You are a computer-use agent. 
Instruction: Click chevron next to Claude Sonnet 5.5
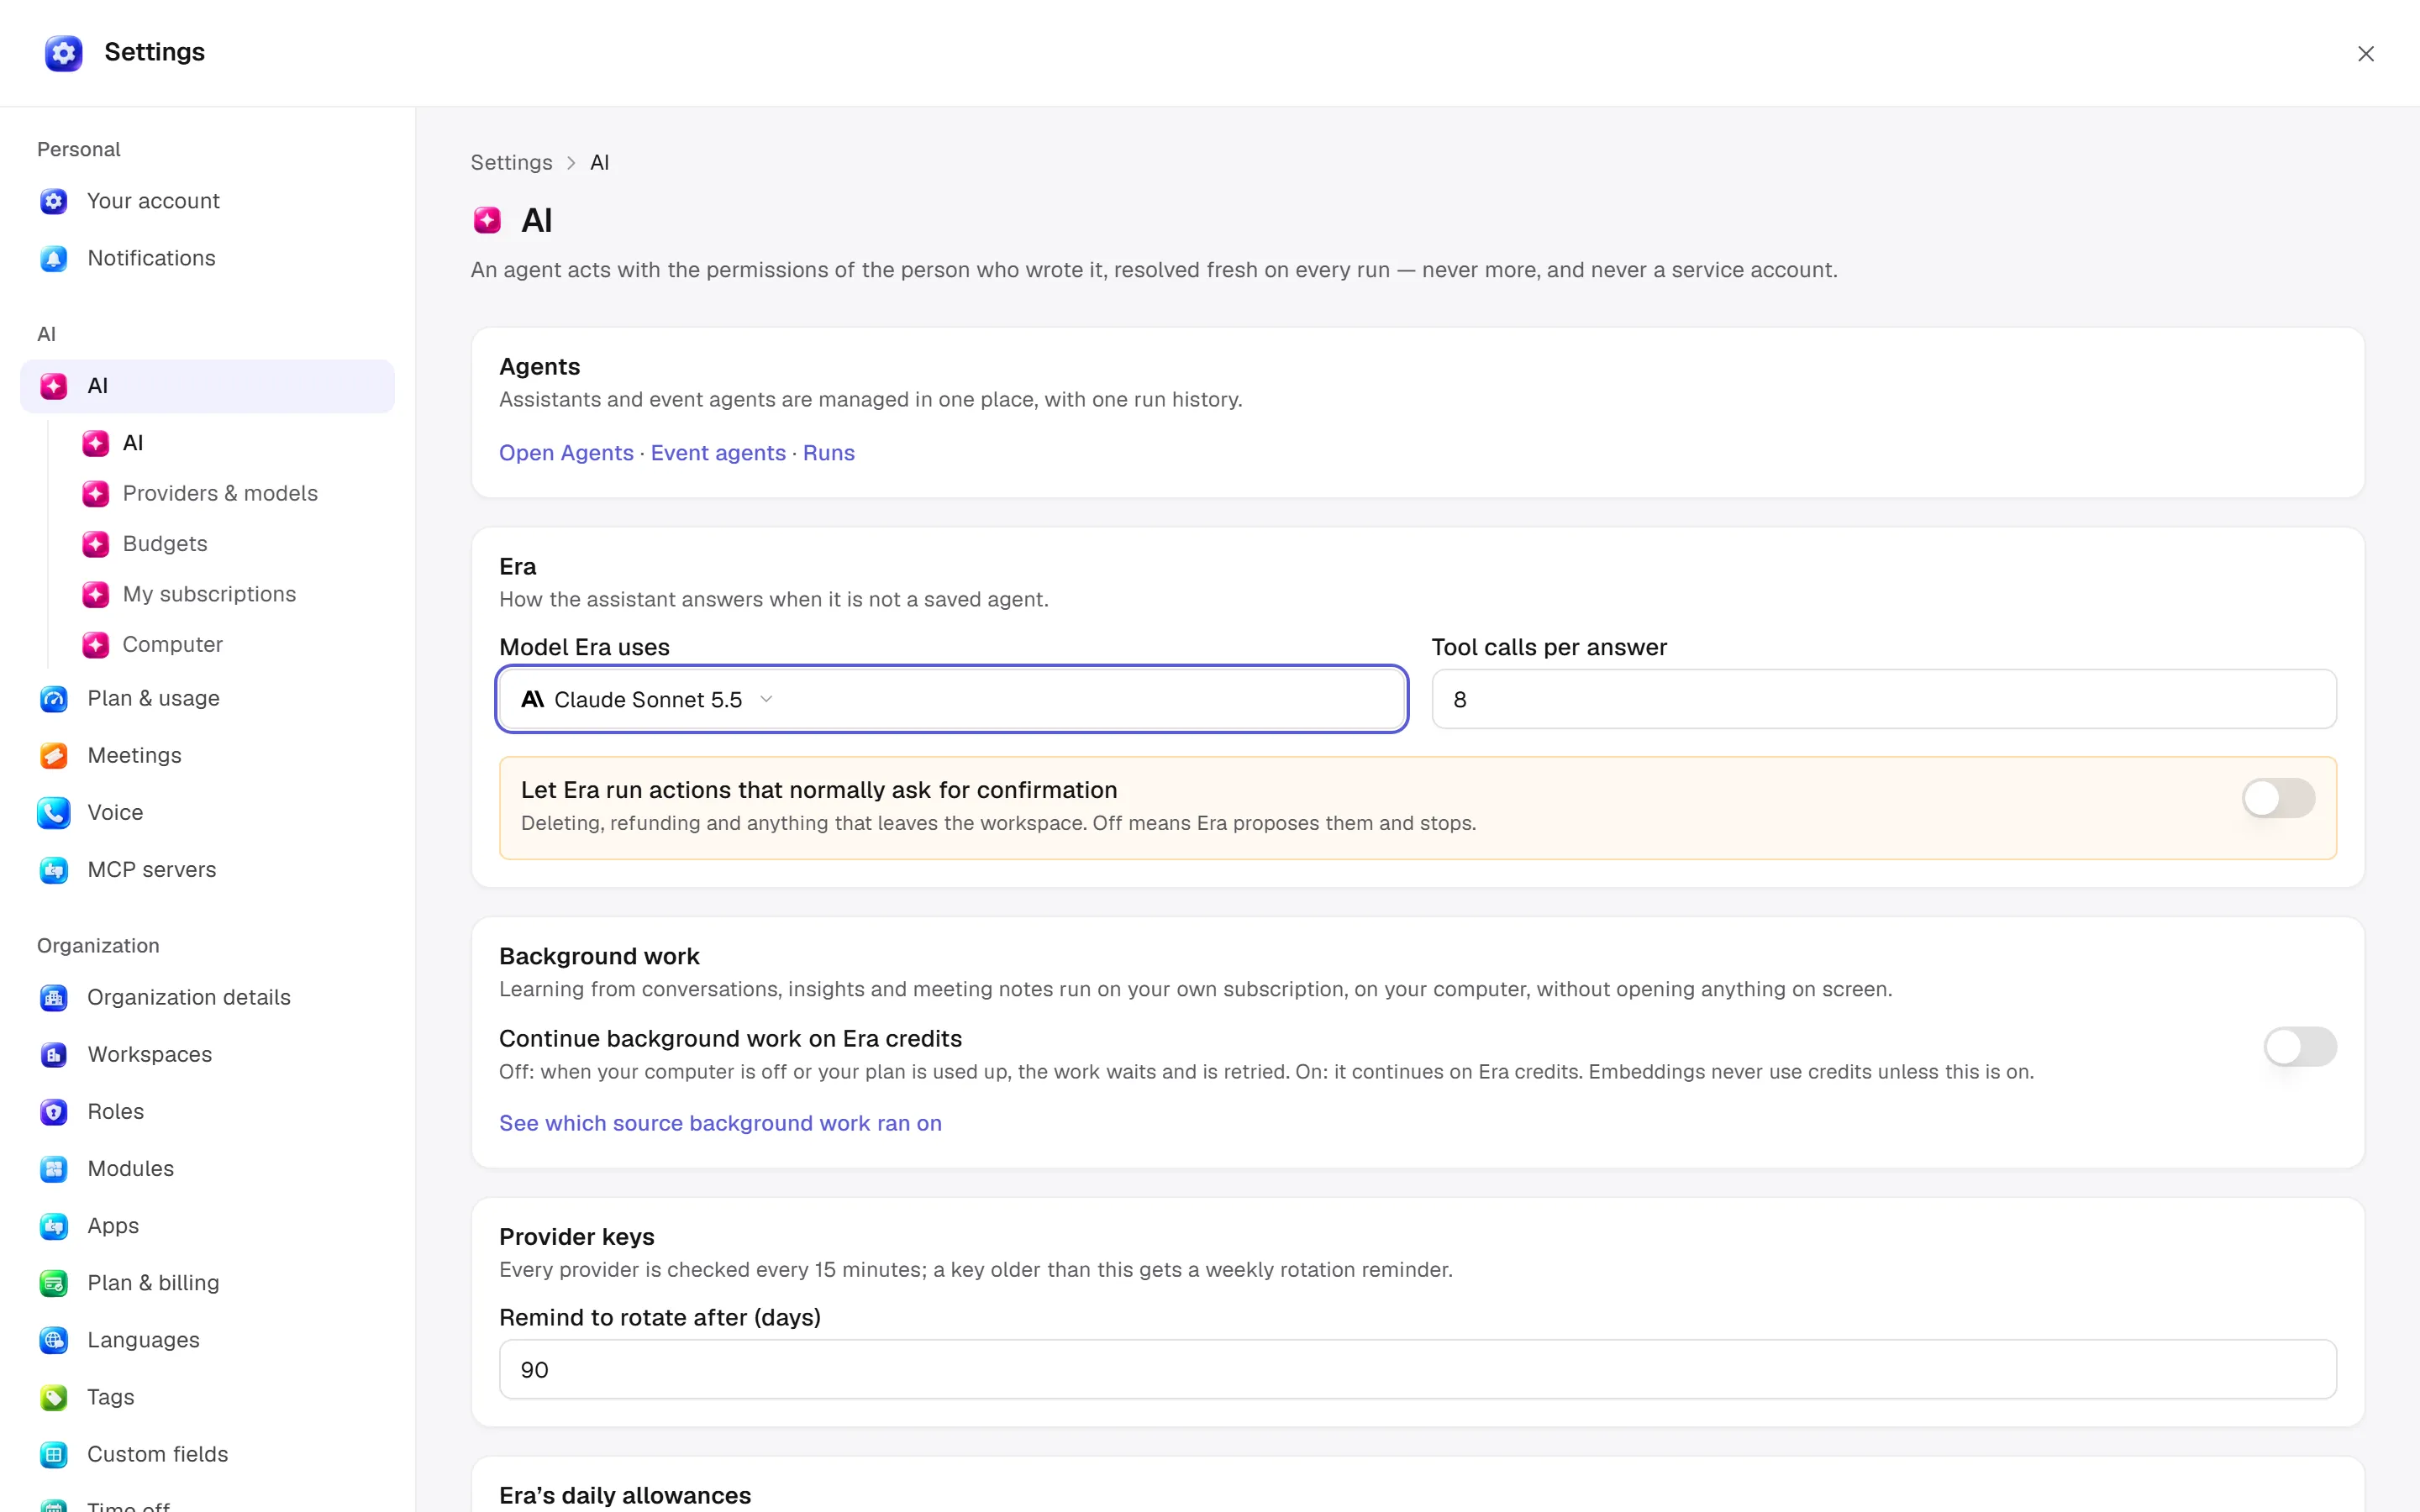pyautogui.click(x=766, y=699)
